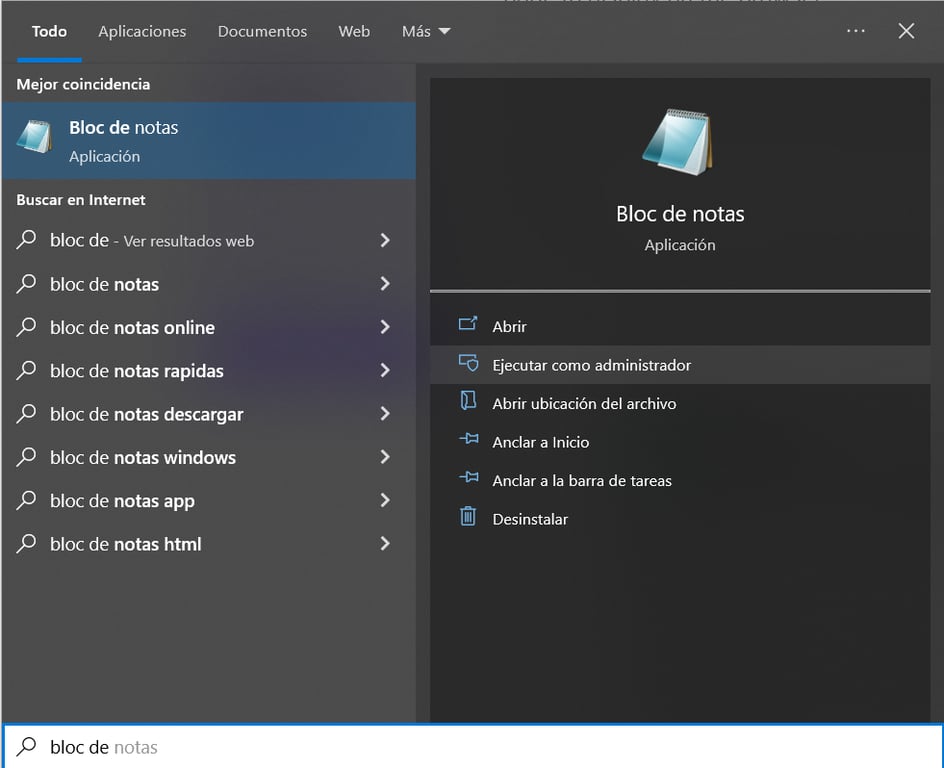
Task: Select the Desinstalar trash icon
Action: (468, 518)
